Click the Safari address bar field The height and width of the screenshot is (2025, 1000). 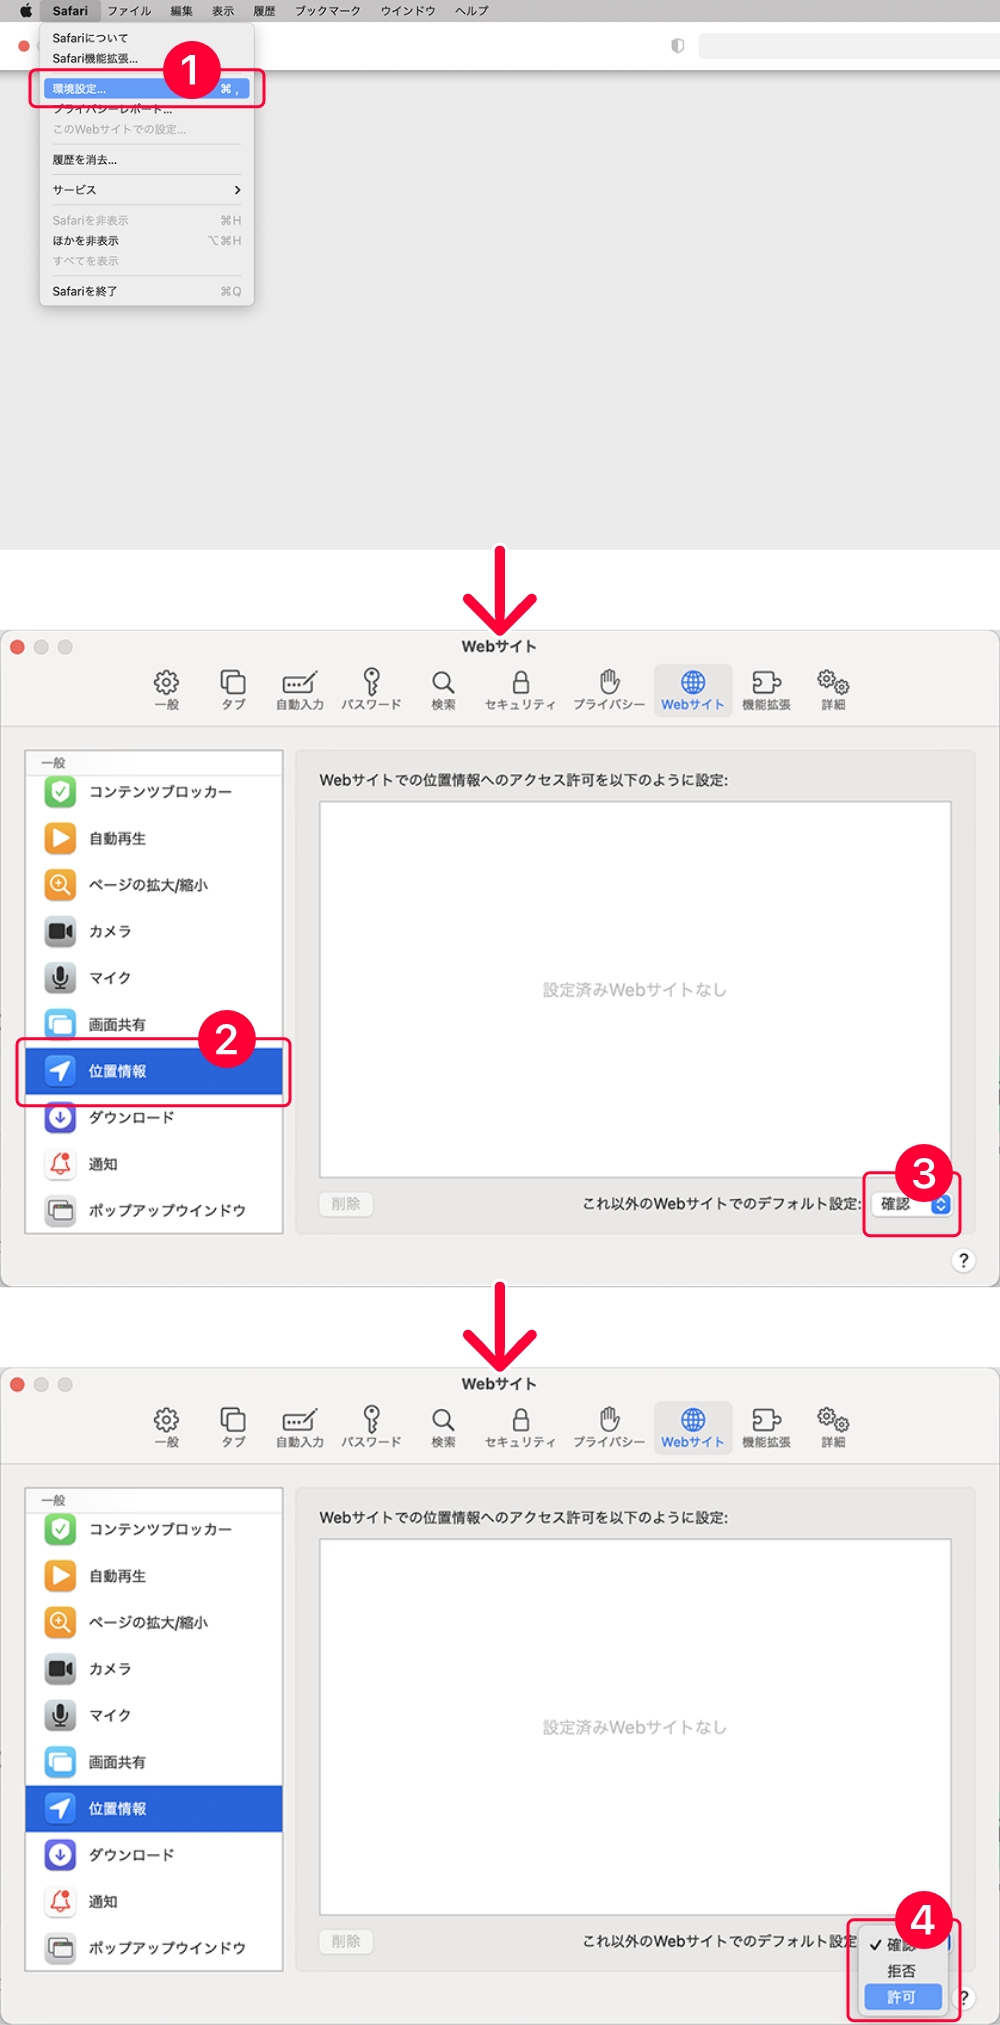click(849, 46)
